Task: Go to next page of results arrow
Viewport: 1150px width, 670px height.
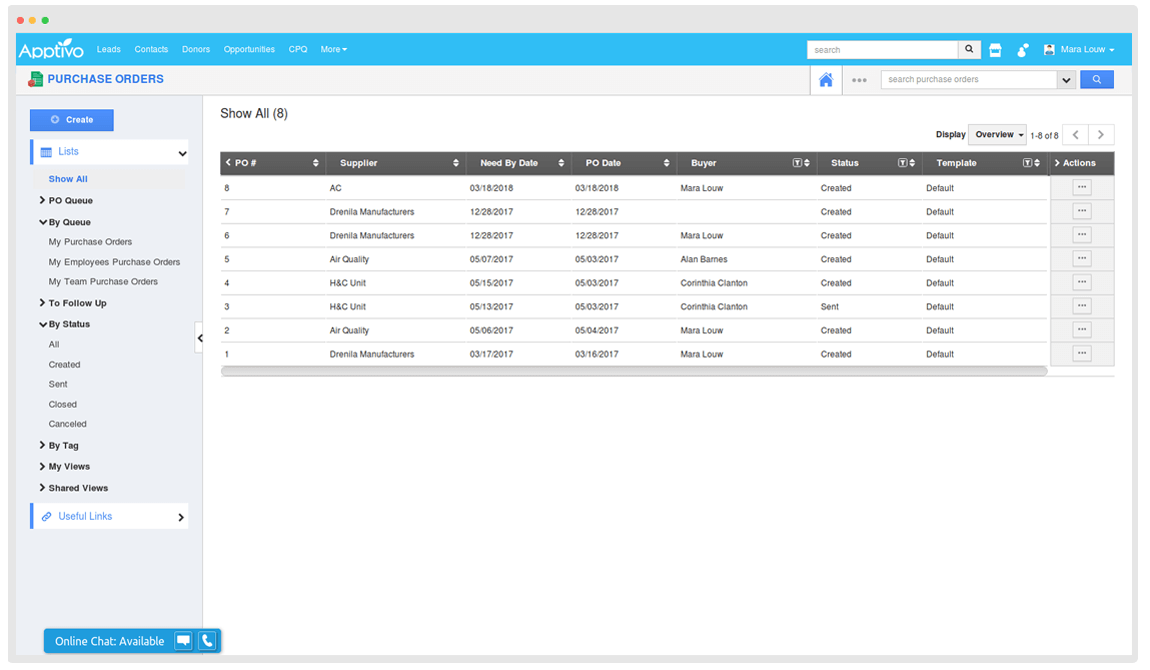Action: (1101, 135)
